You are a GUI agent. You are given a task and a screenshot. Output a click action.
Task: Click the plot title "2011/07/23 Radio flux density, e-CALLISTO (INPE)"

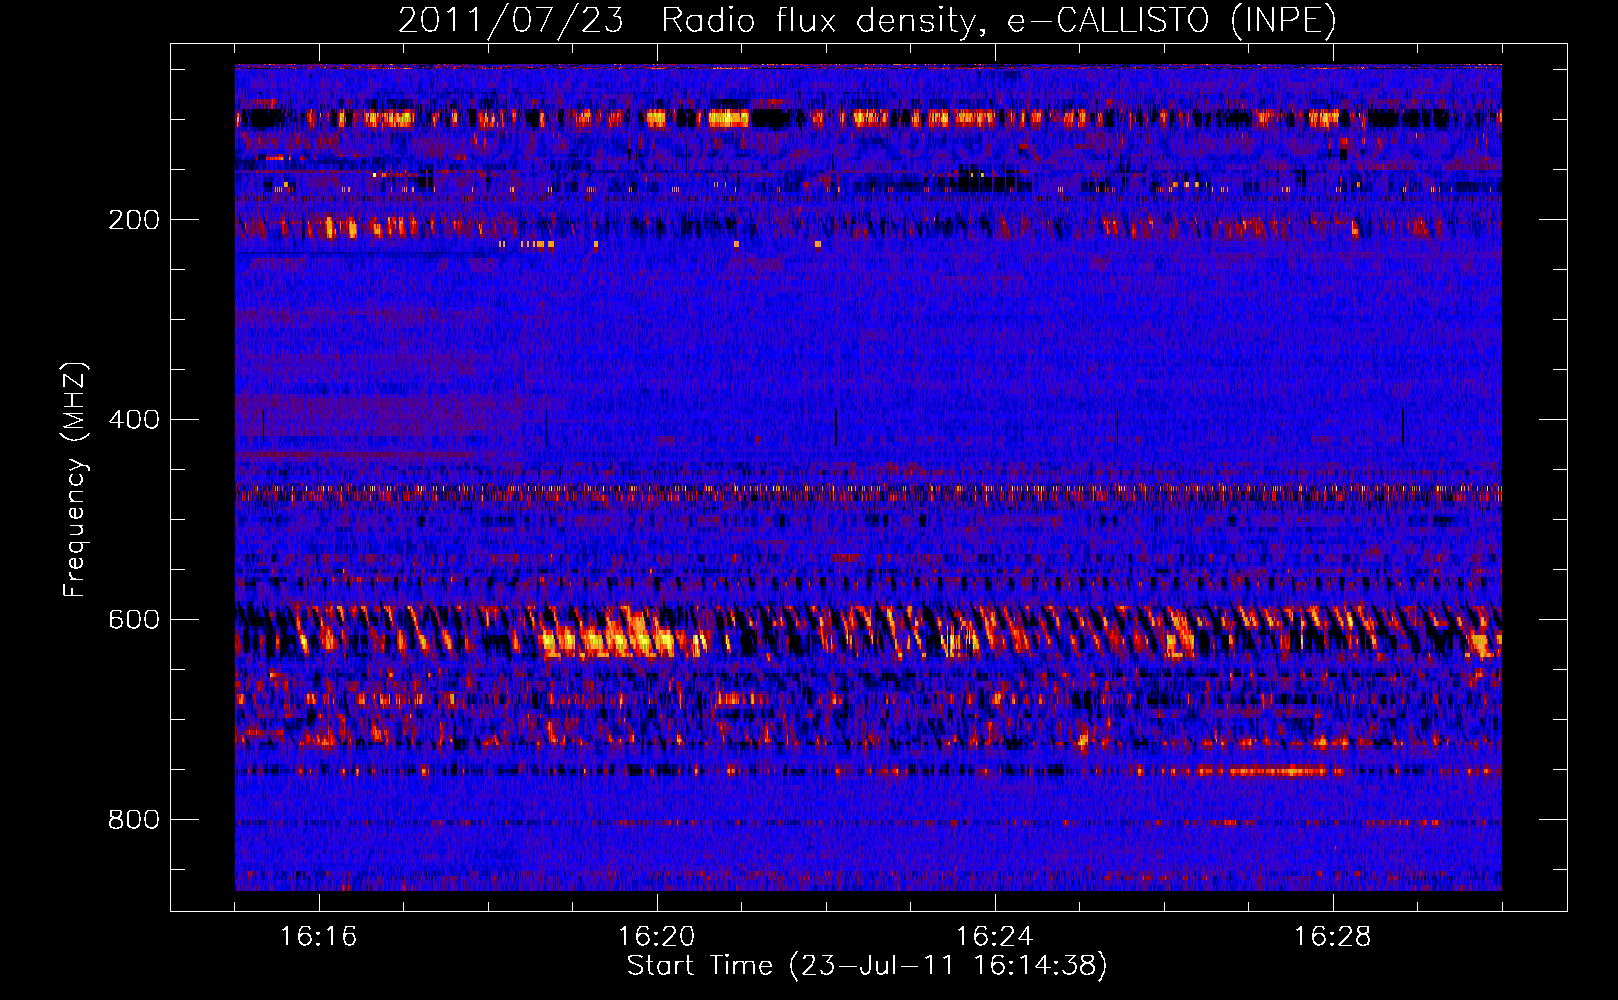867,21
